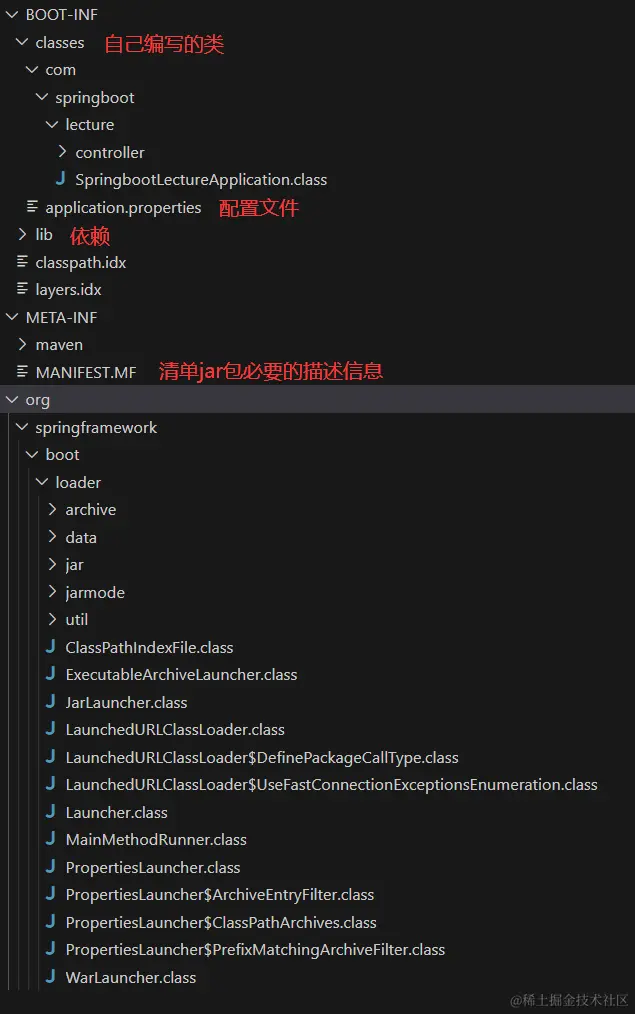Select ExecutableArchiveLauncher.class file name
The height and width of the screenshot is (1014, 635).
click(182, 674)
